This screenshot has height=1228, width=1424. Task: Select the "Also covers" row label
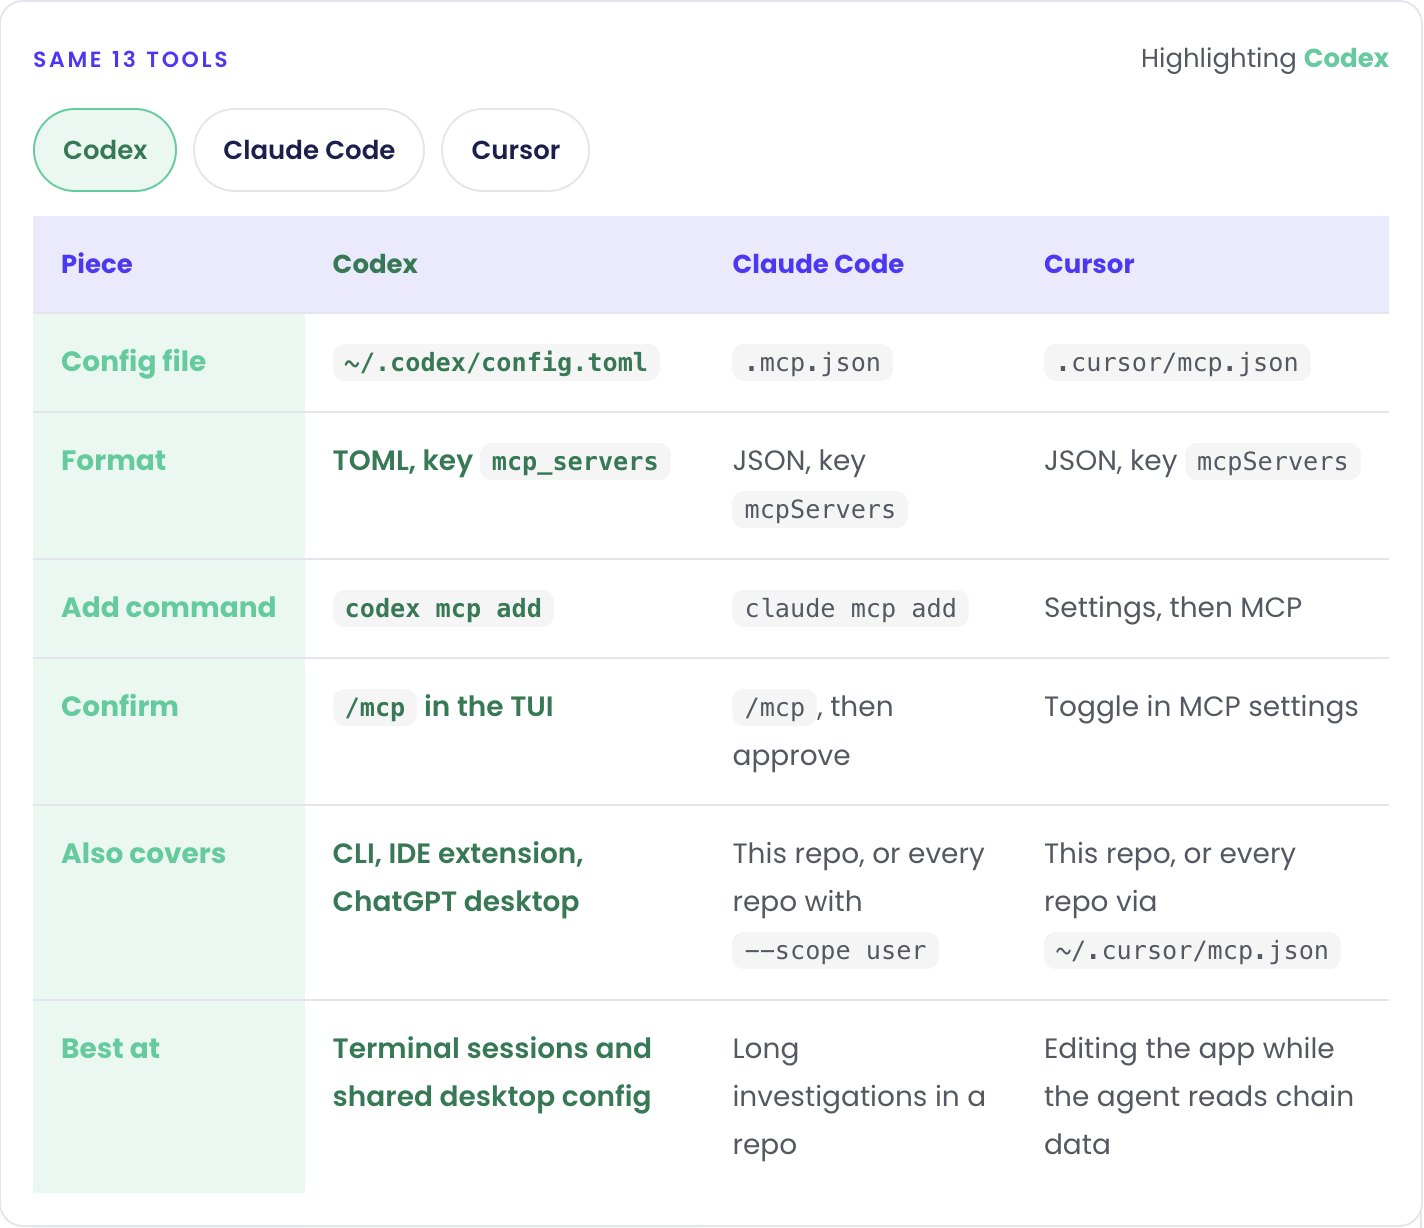(144, 854)
